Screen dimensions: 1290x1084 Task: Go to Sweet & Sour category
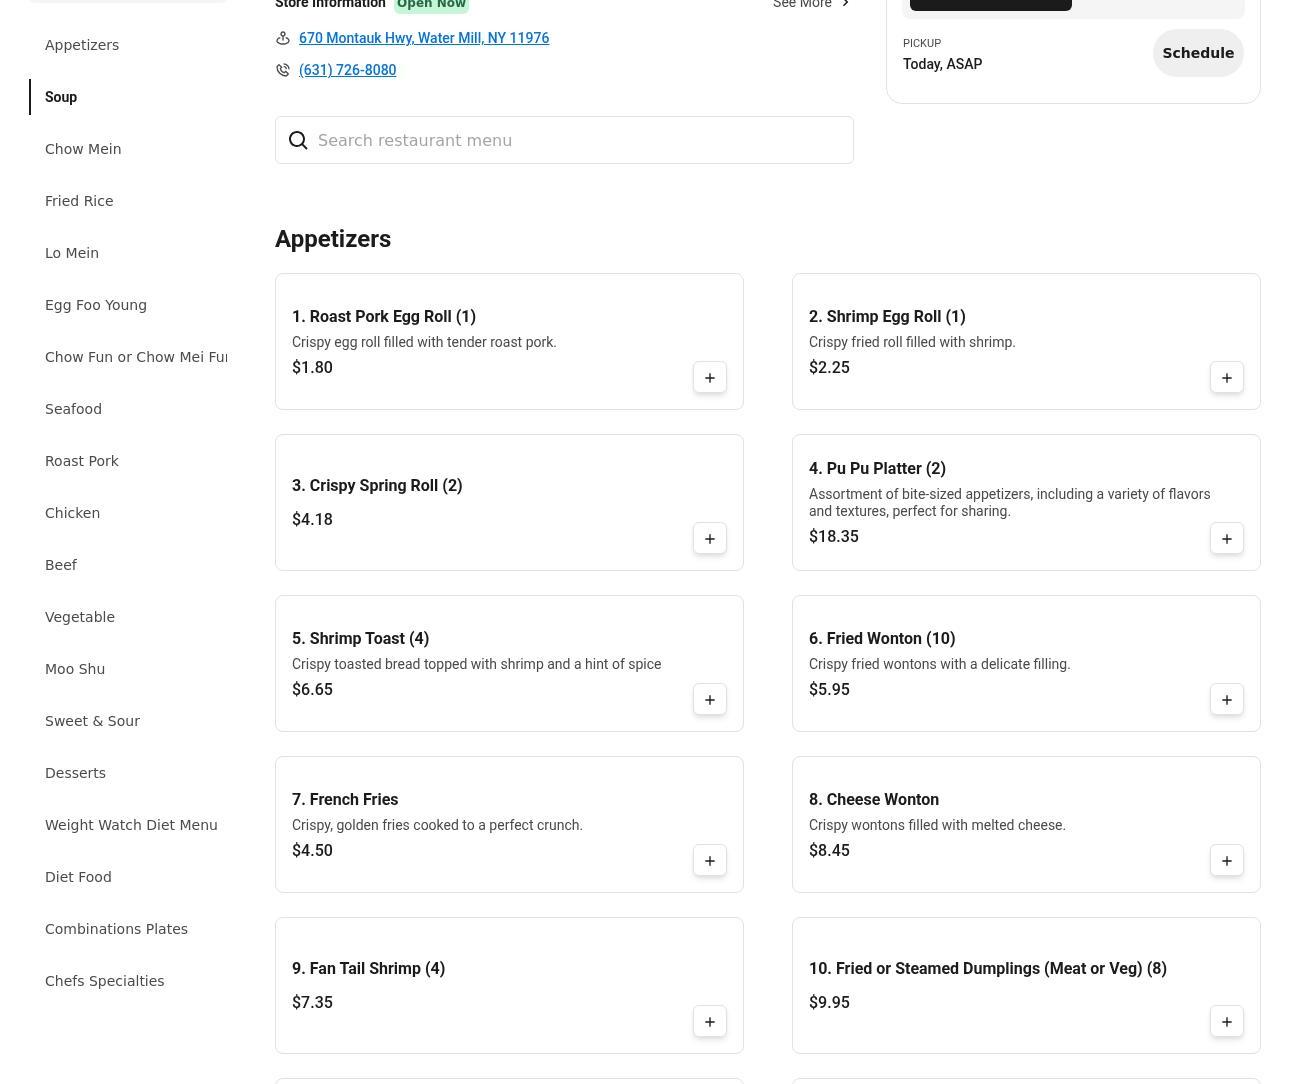92,721
